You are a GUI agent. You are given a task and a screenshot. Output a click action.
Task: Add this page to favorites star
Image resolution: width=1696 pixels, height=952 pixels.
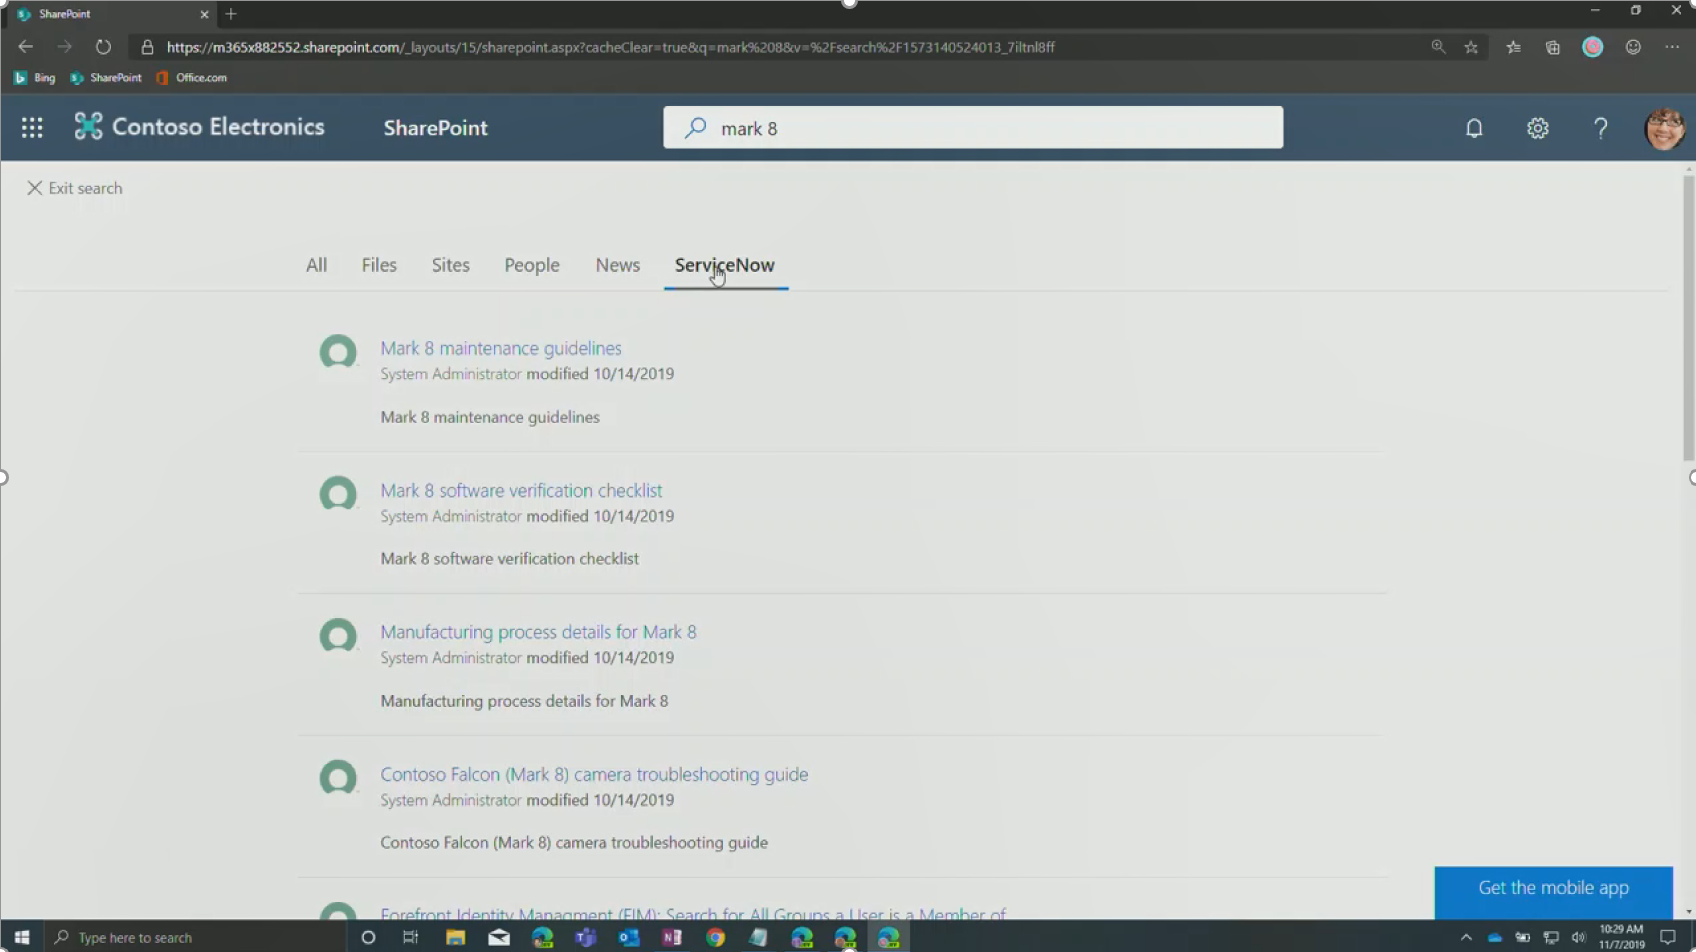[1471, 47]
